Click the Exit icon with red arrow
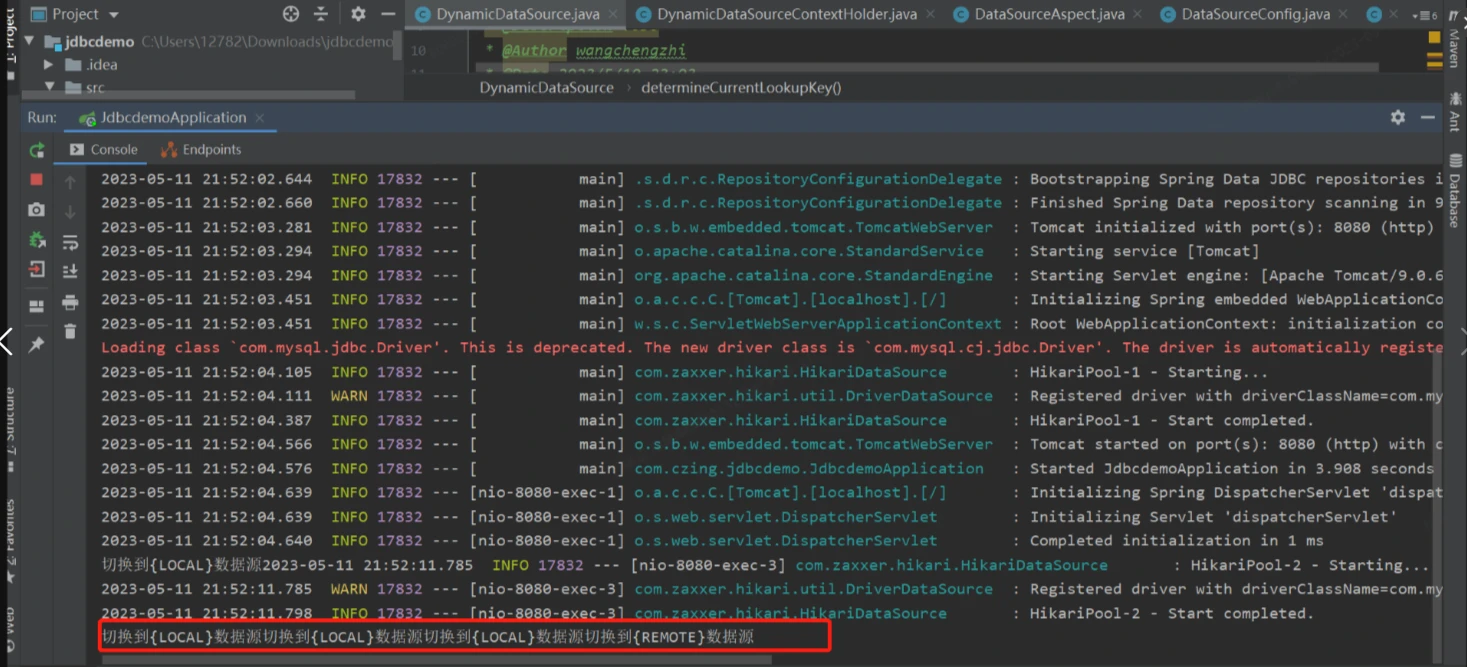 click(37, 269)
